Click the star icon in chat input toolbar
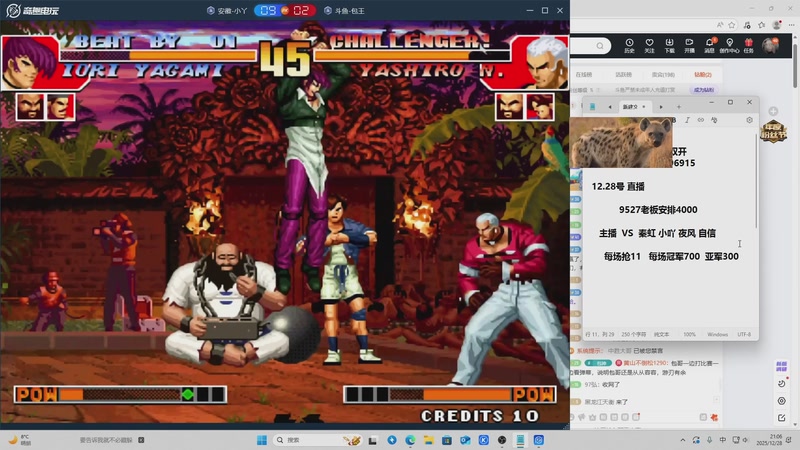 [592, 417]
